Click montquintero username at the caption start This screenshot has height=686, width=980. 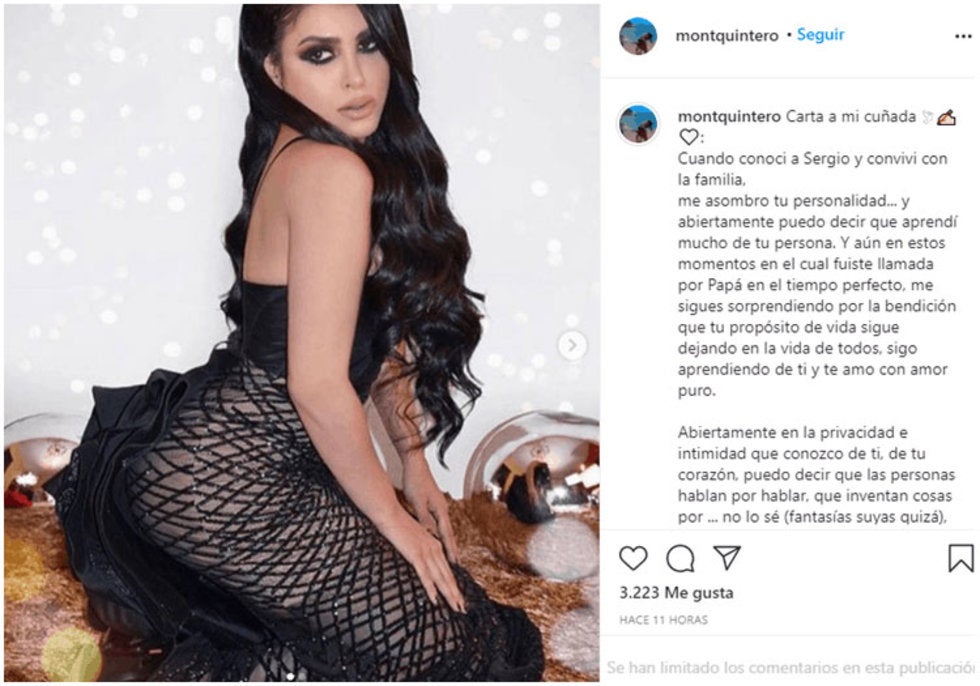point(729,117)
